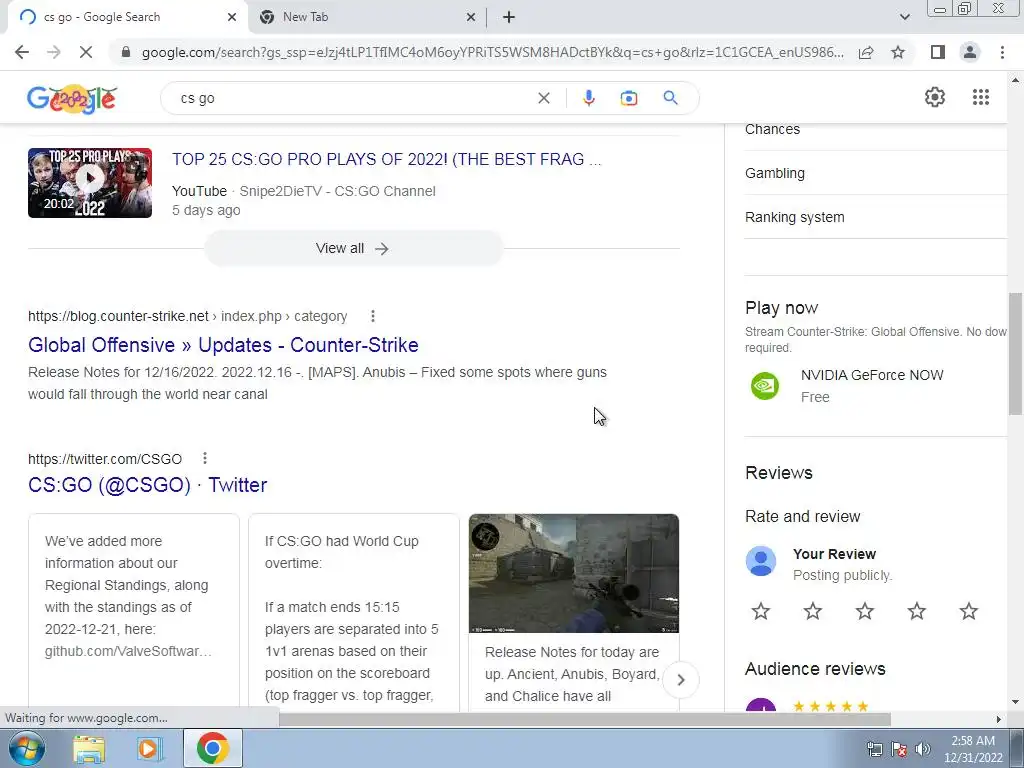Expand the Gambling topic row
The width and height of the screenshot is (1024, 768).
(875, 173)
